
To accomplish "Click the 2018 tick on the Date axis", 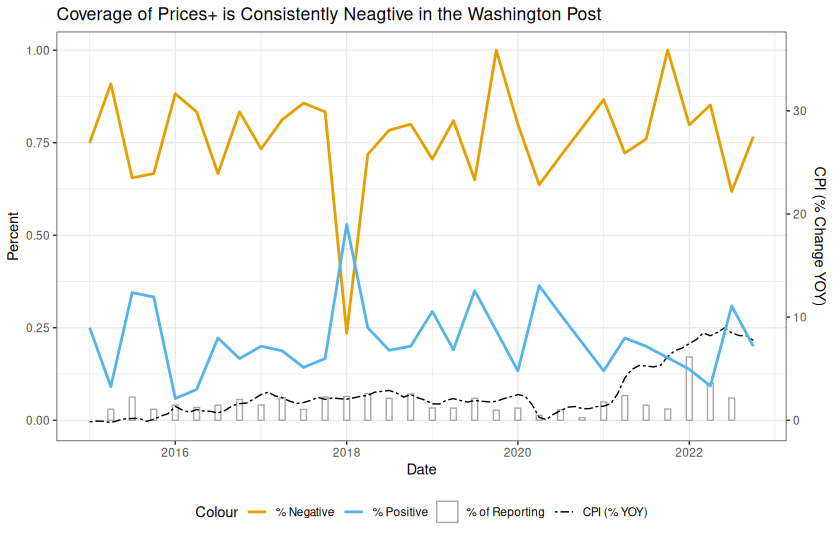I will [x=346, y=452].
